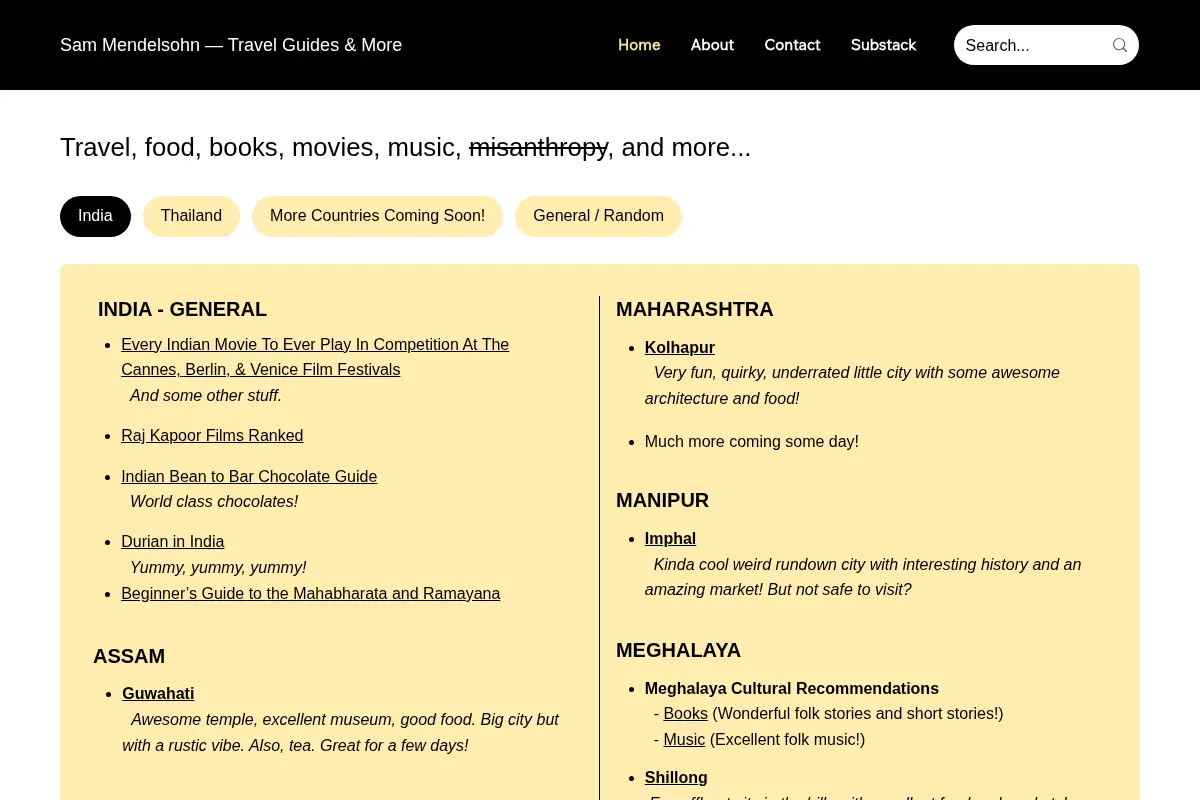Open Raj Kapoor Films Ranked link
This screenshot has height=800, width=1200.
(x=212, y=436)
